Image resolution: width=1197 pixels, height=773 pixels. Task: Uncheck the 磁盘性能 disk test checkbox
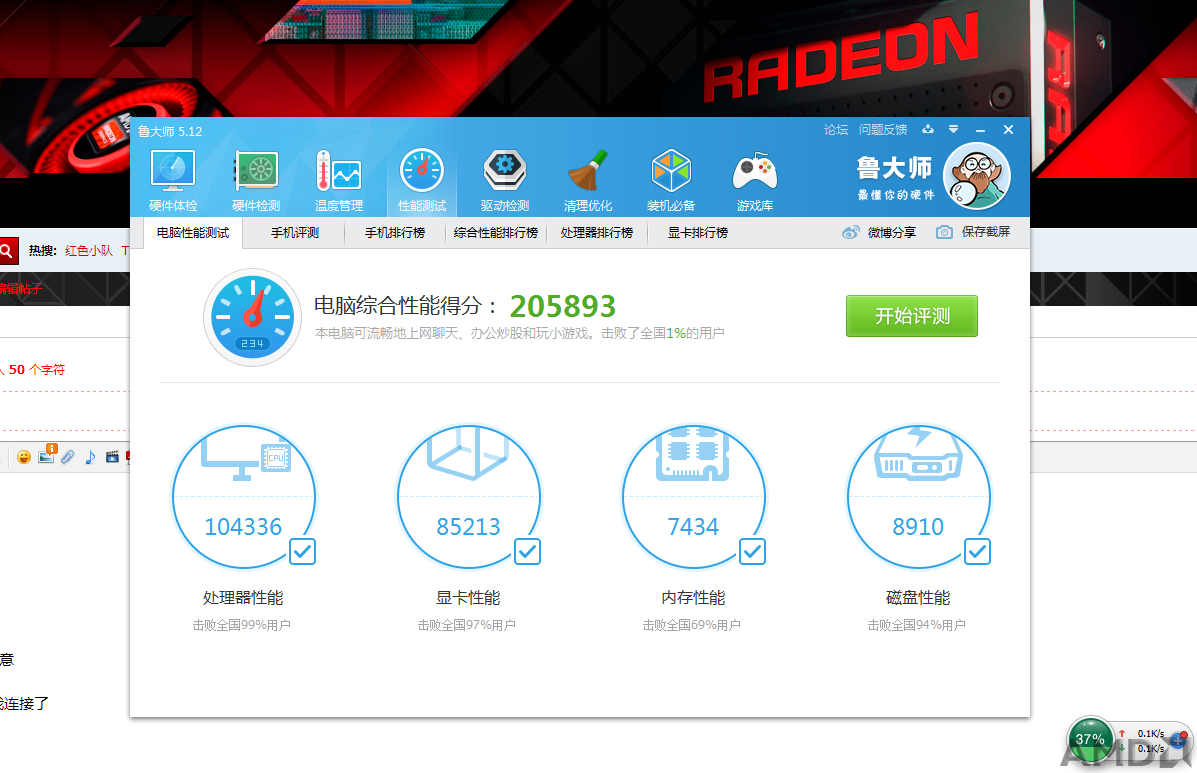click(977, 551)
